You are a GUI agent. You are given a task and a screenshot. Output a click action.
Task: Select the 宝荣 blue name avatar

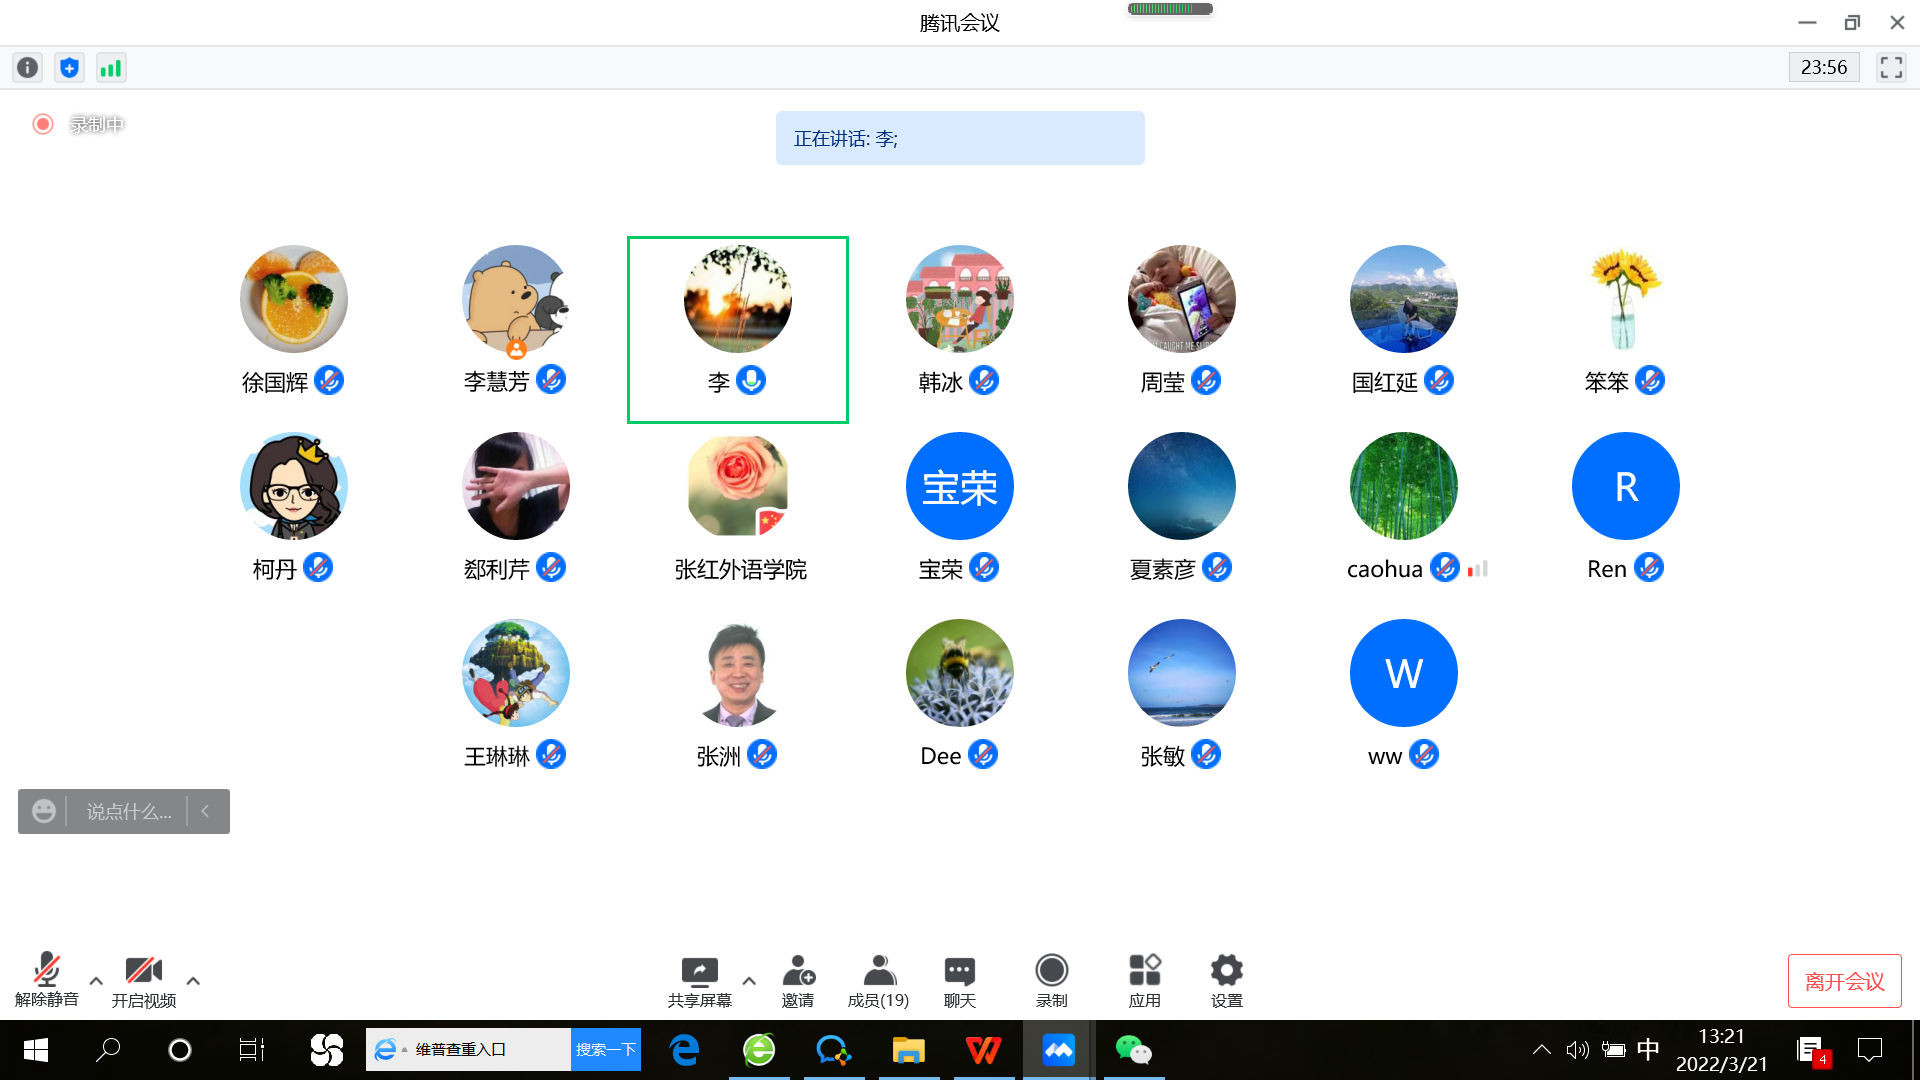960,486
